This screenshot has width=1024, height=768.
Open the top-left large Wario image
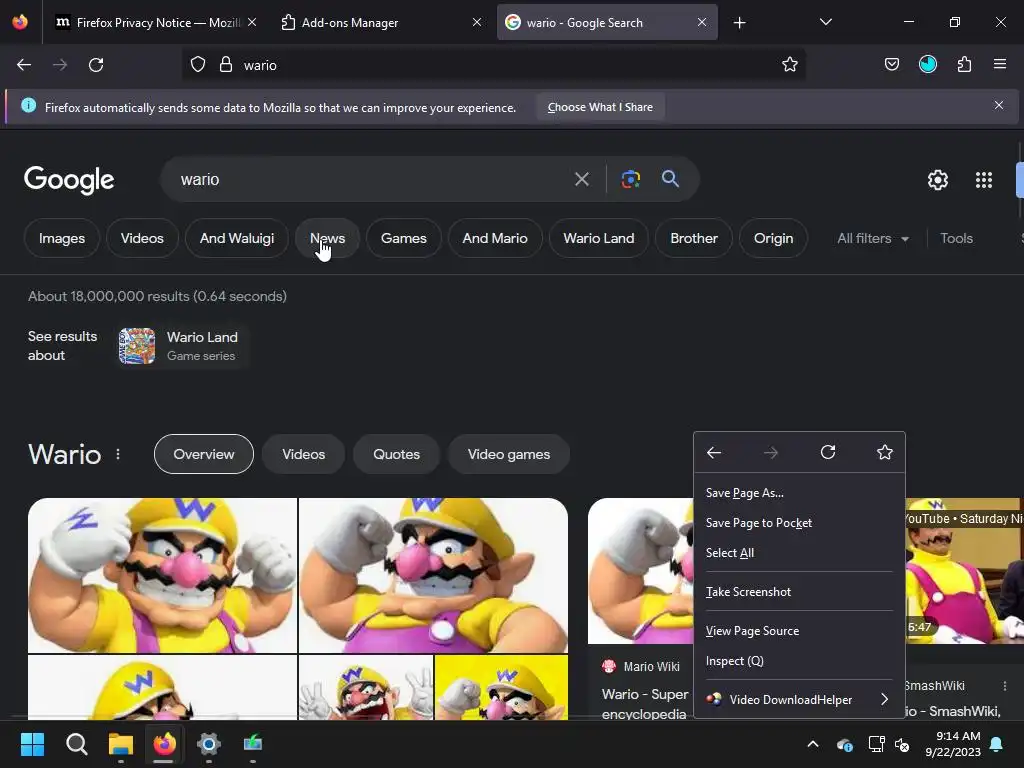tap(162, 575)
